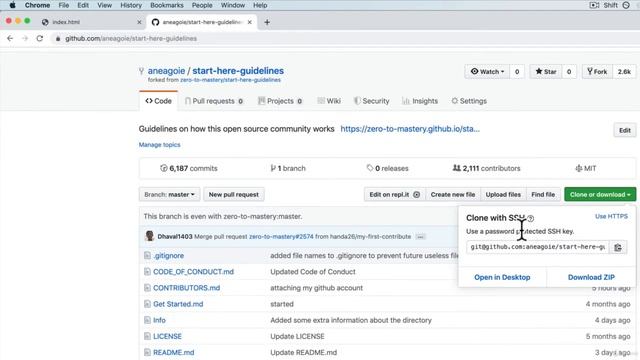The width and height of the screenshot is (640, 360).
Task: Click Upload files button
Action: 503,195
